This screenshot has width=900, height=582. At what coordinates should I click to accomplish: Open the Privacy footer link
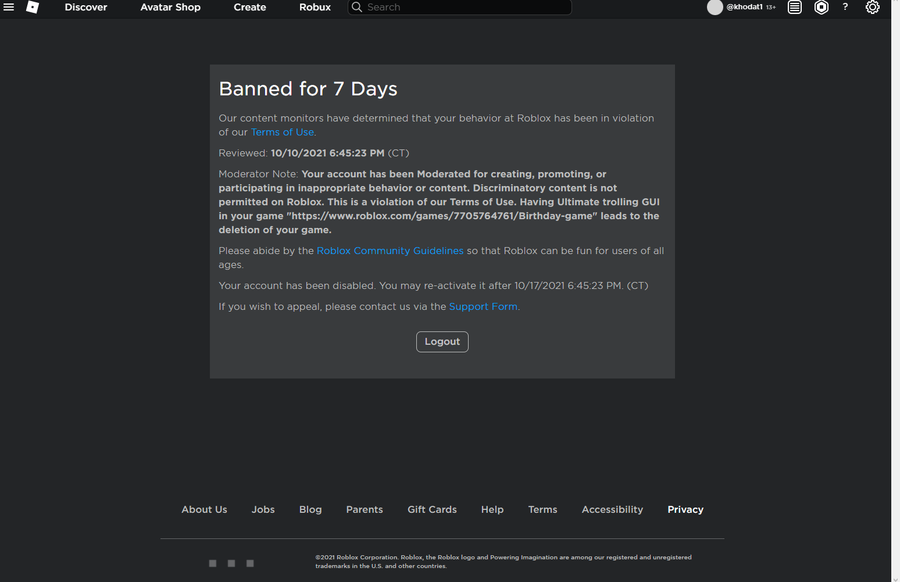[x=685, y=510]
